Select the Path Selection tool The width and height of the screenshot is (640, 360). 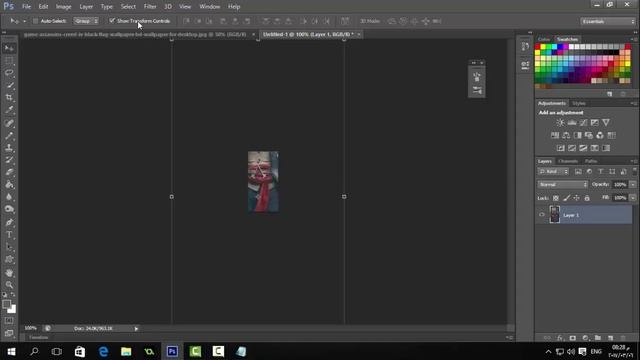click(9, 247)
